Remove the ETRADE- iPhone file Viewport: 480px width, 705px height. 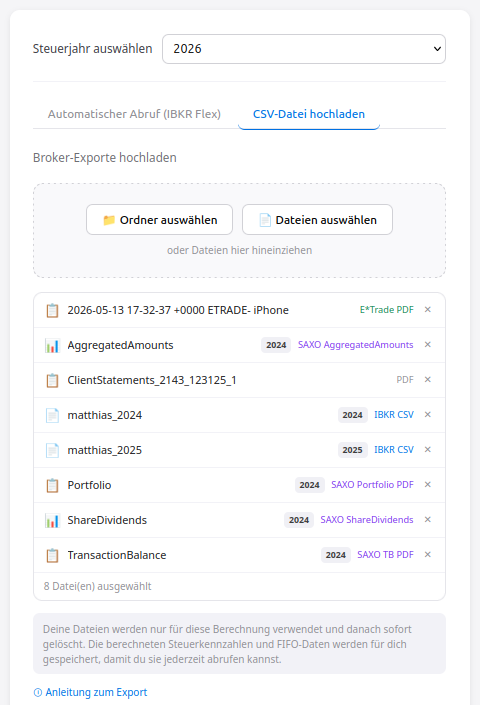point(428,310)
